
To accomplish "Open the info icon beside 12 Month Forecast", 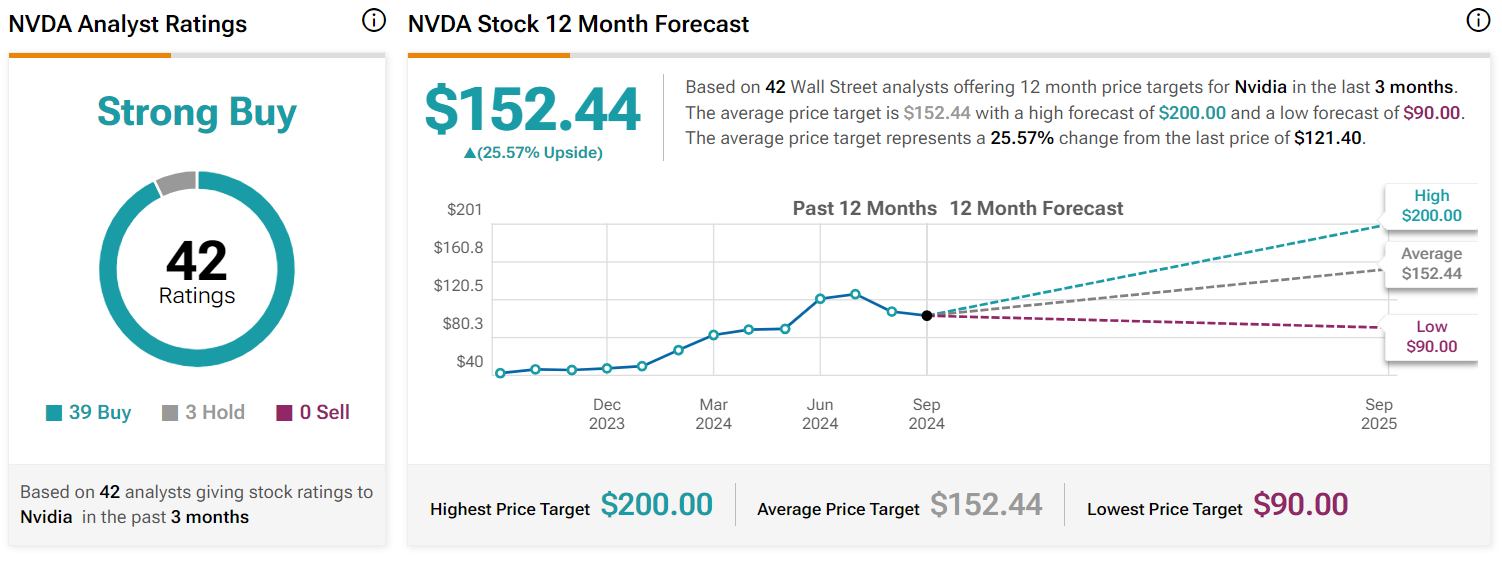I will 1477,21.
